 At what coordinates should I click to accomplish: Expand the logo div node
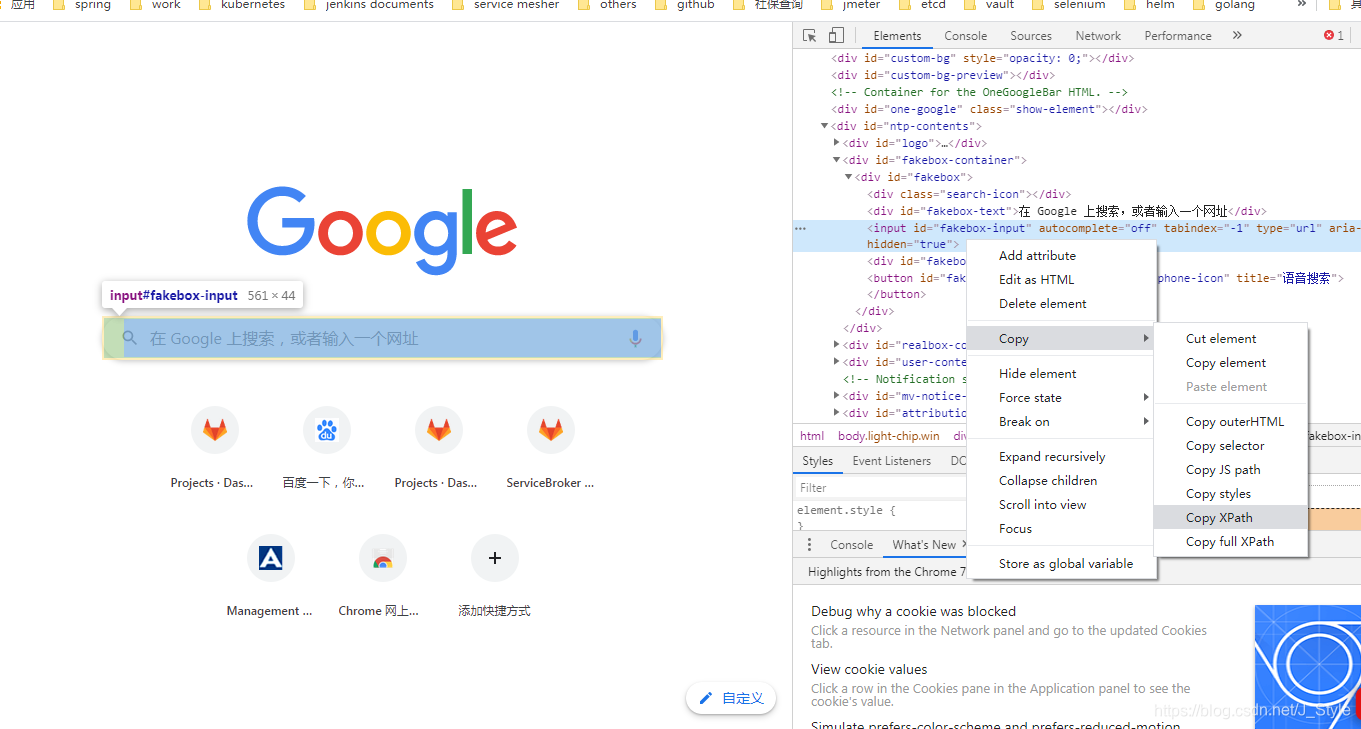click(x=837, y=143)
